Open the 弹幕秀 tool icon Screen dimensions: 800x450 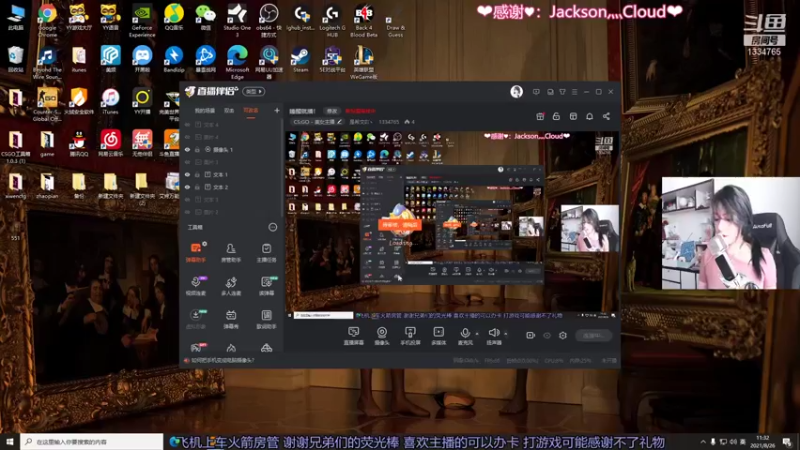click(231, 319)
